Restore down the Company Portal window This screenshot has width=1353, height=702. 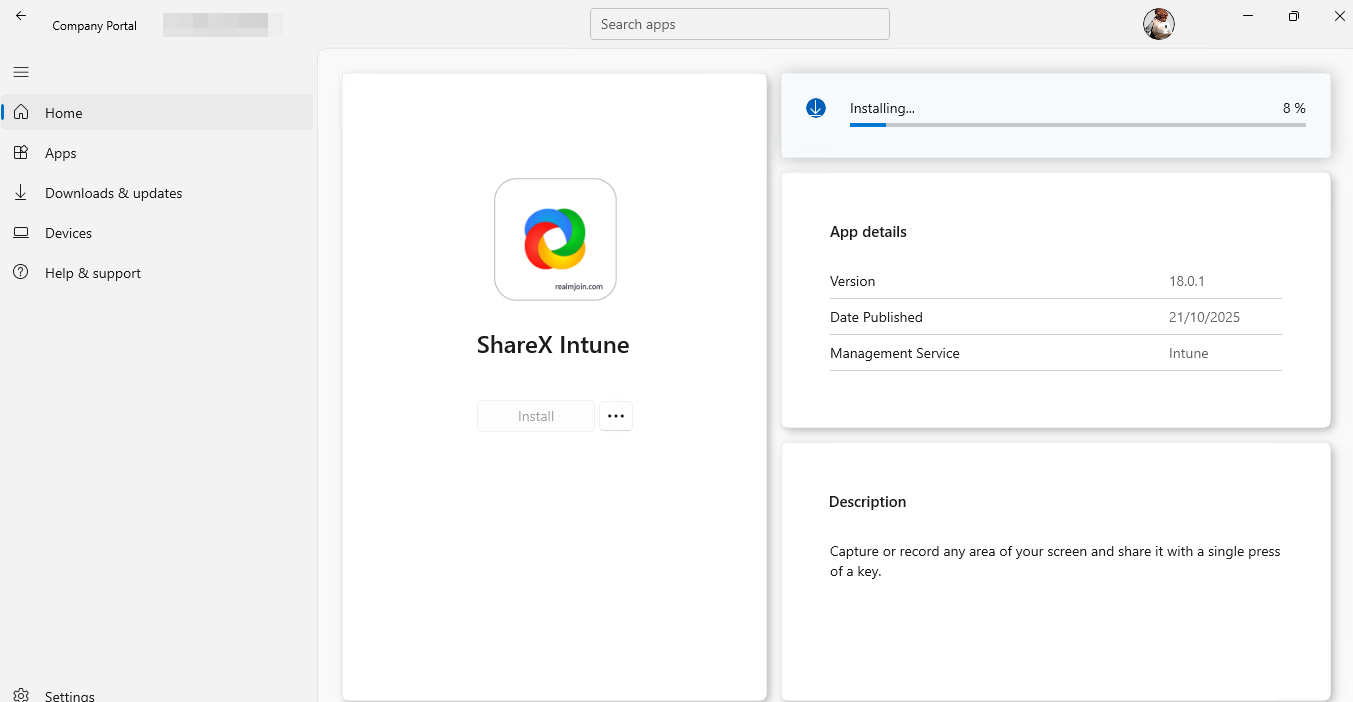pyautogui.click(x=1294, y=16)
